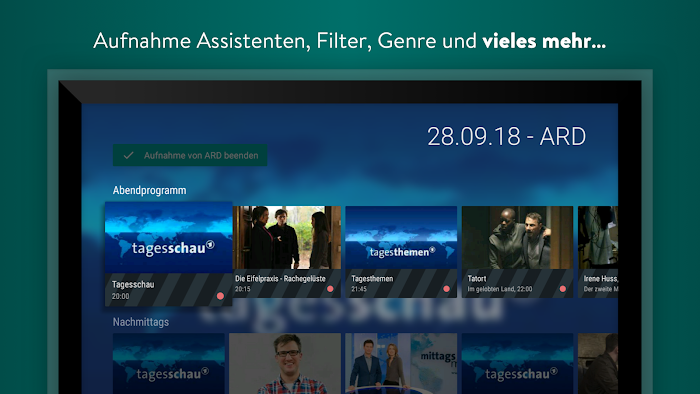Click the checkmark icon beside Aufnahme von ARD beenden
This screenshot has height=394, width=700.
pyautogui.click(x=129, y=155)
